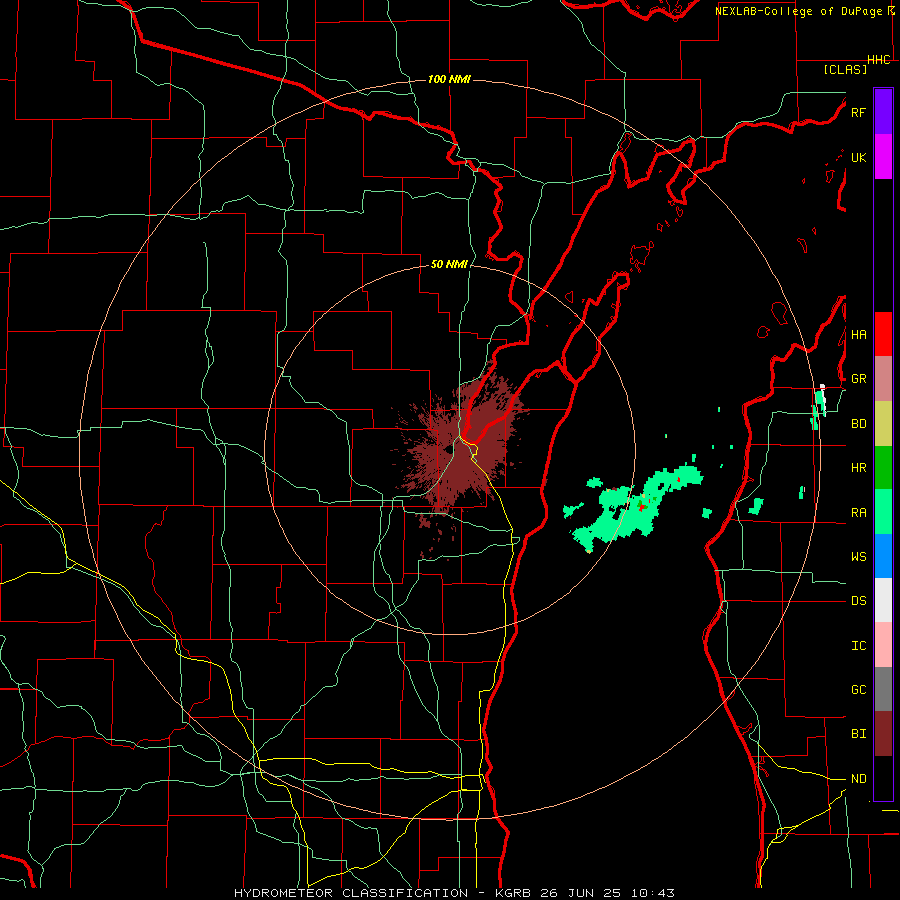Click the HA legend label
This screenshot has height=900, width=900.
858,335
